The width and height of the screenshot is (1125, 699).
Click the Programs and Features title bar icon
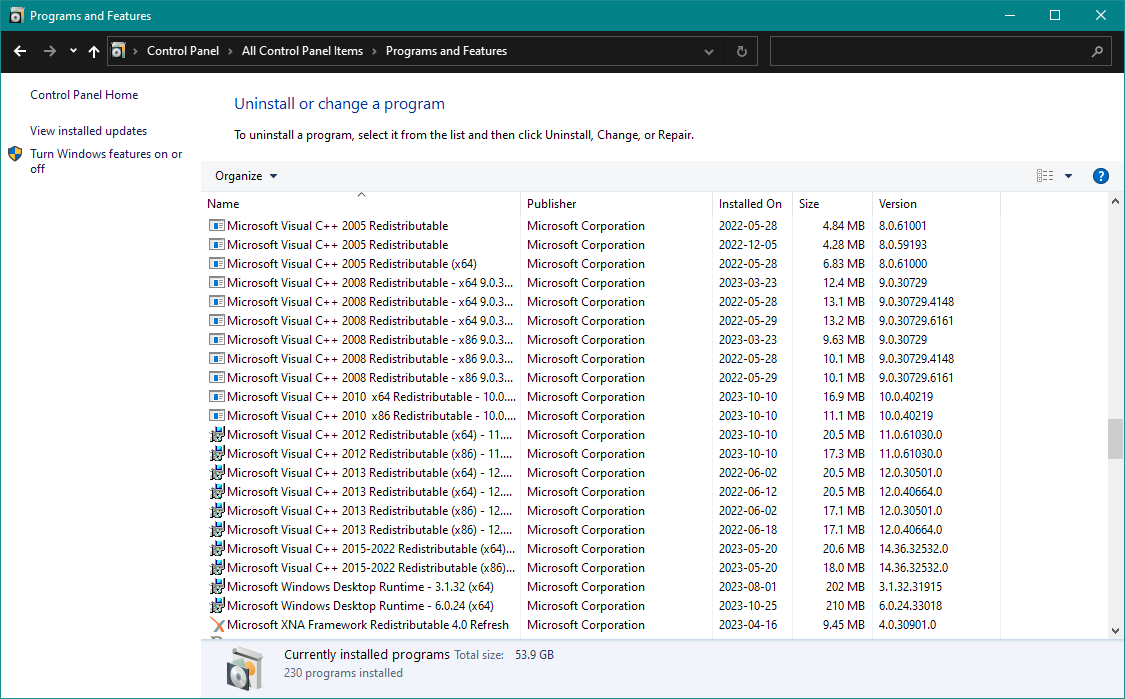coord(16,15)
